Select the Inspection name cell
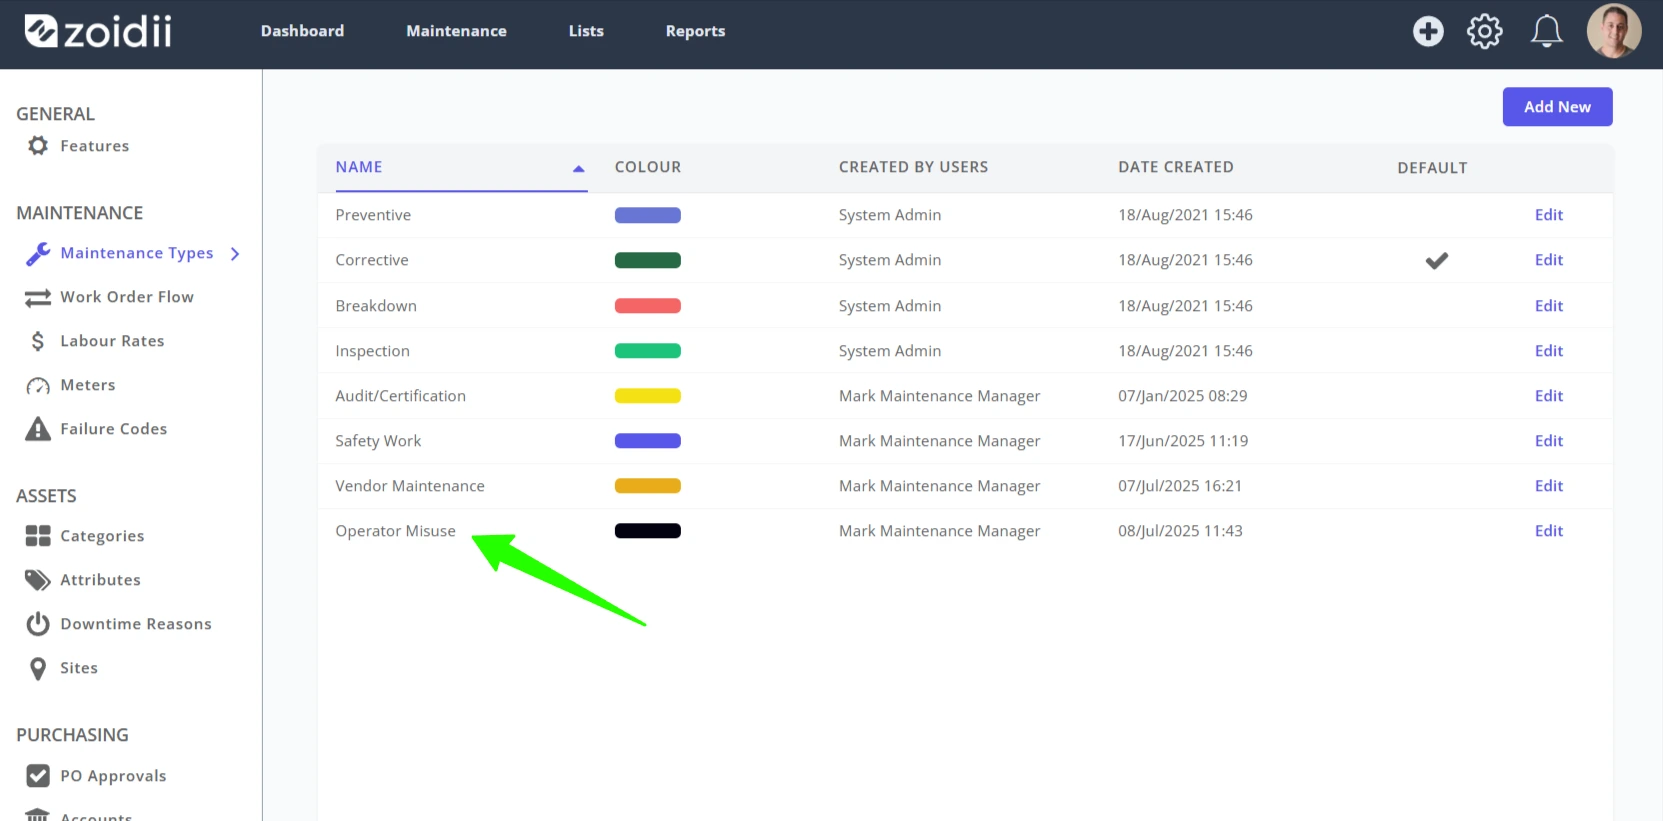This screenshot has width=1663, height=821. pyautogui.click(x=372, y=351)
